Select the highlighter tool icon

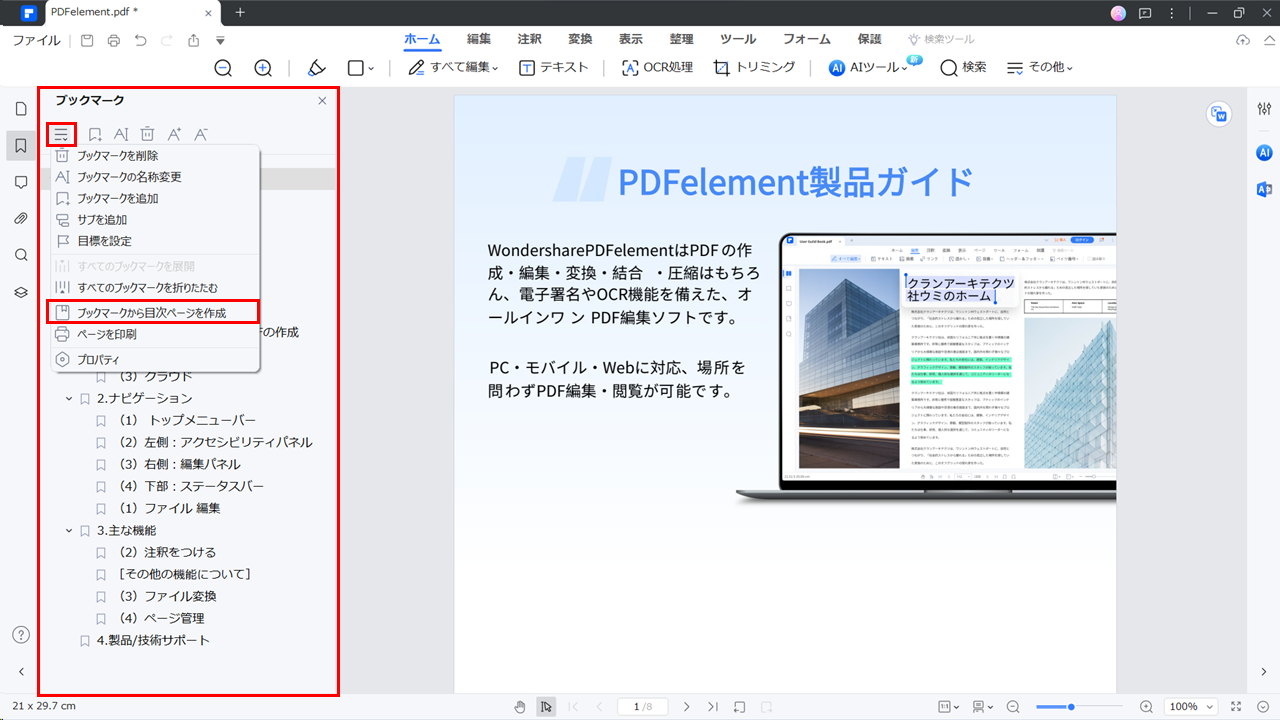[x=316, y=68]
